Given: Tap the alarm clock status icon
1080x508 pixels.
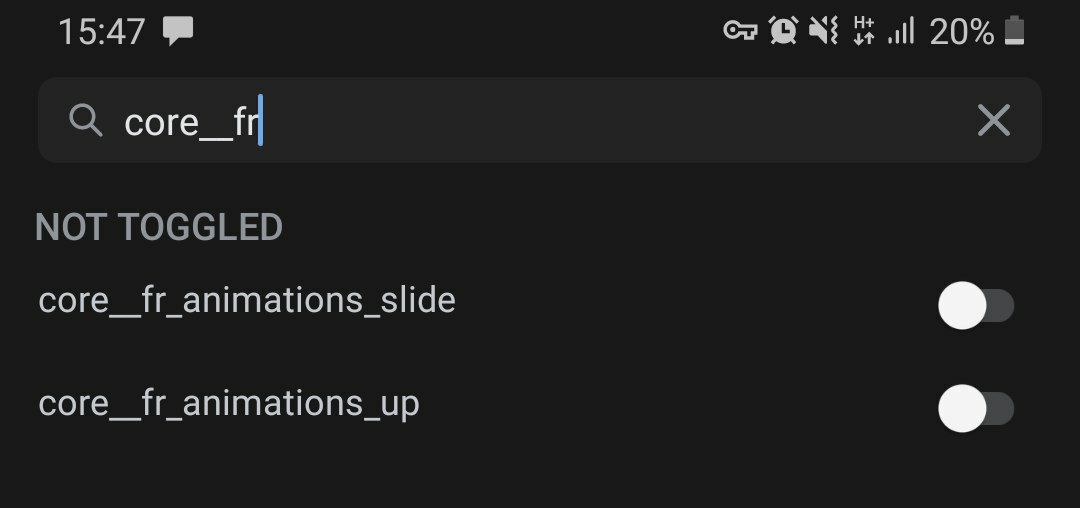Looking at the screenshot, I should (x=784, y=31).
